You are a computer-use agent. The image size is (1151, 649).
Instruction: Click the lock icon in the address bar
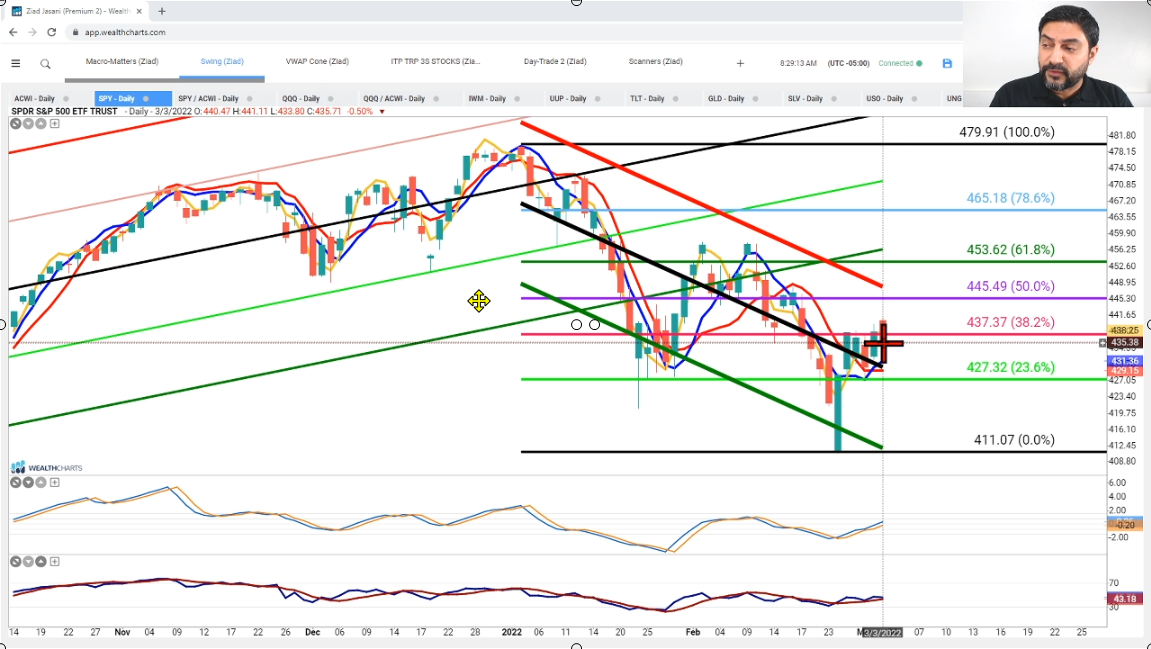point(75,32)
